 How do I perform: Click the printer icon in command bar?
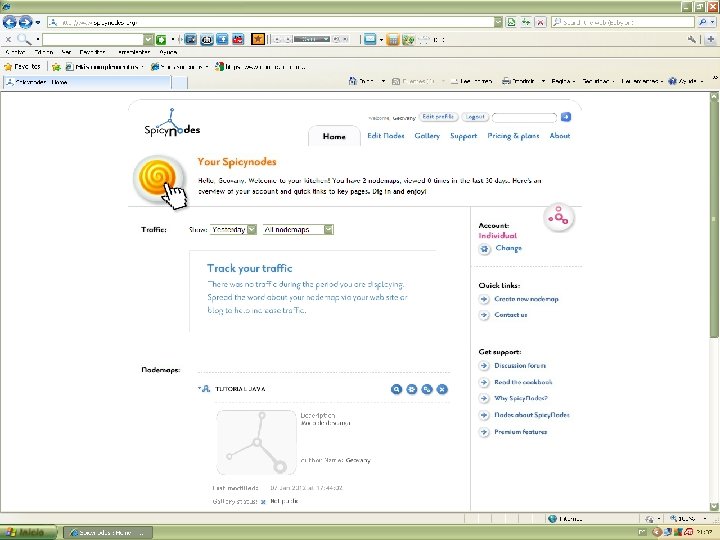[506, 81]
